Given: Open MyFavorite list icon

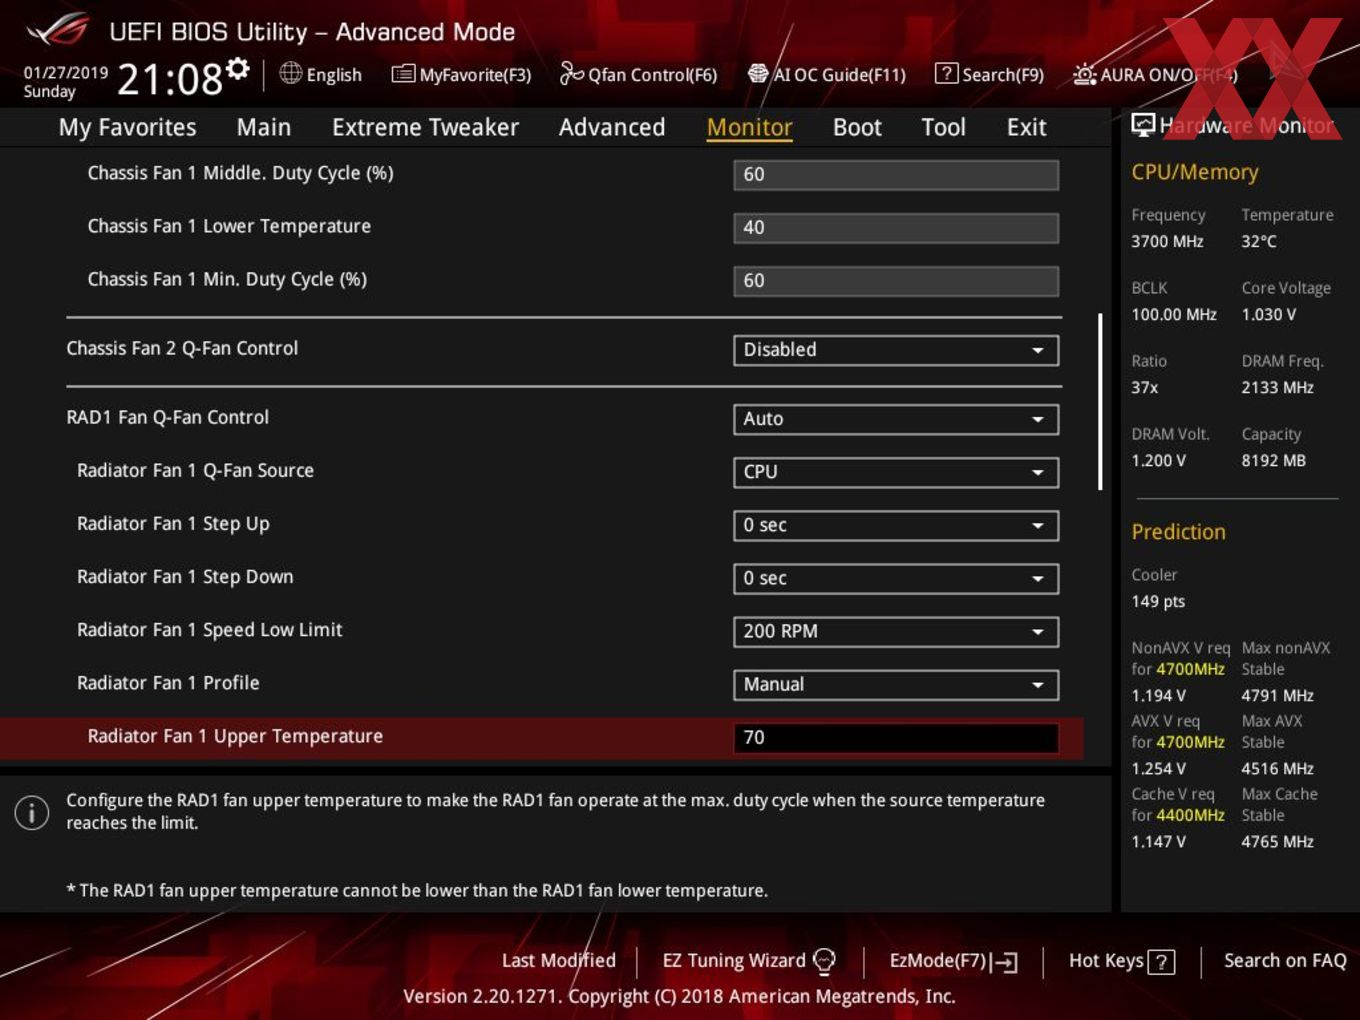Looking at the screenshot, I should (x=403, y=74).
